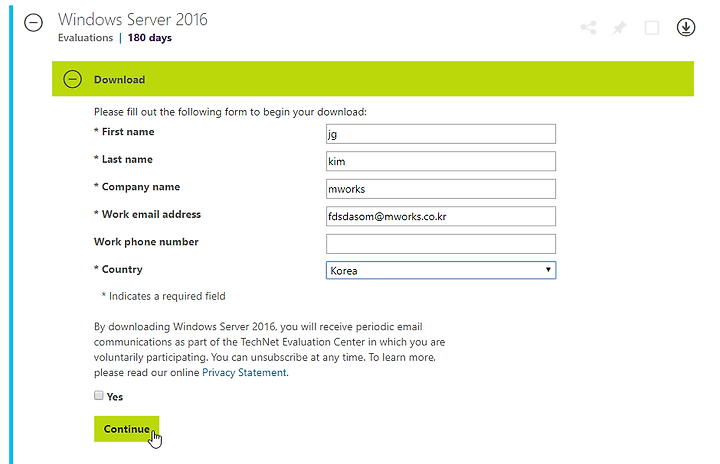Open the Privacy Statement link
Screen dimensions: 720x464
click(245, 372)
